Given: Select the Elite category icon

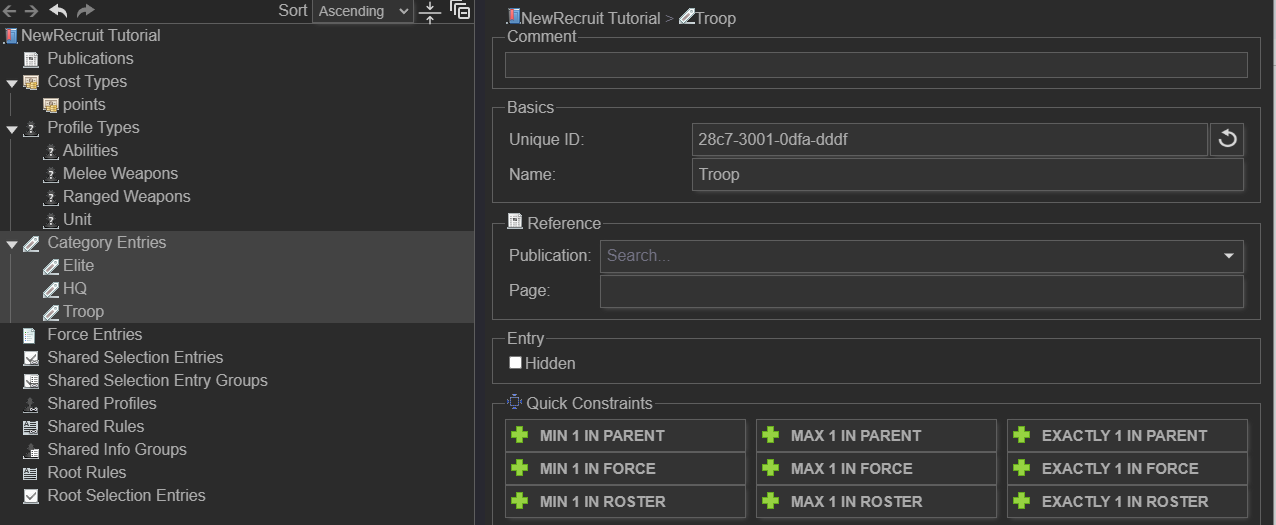Looking at the screenshot, I should 51,266.
